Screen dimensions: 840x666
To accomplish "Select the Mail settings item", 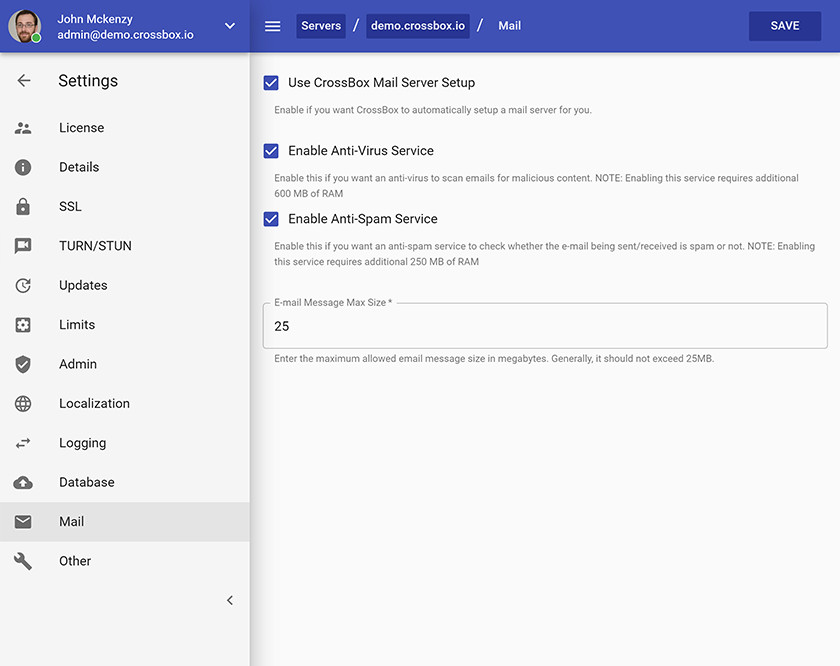I will (x=125, y=522).
